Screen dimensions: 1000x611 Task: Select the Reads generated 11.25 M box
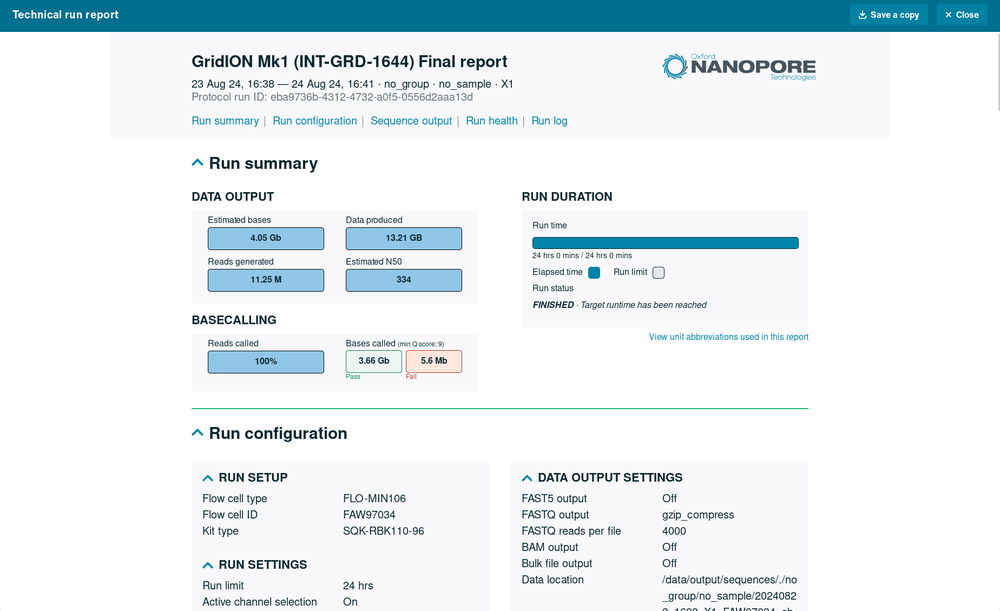(266, 280)
